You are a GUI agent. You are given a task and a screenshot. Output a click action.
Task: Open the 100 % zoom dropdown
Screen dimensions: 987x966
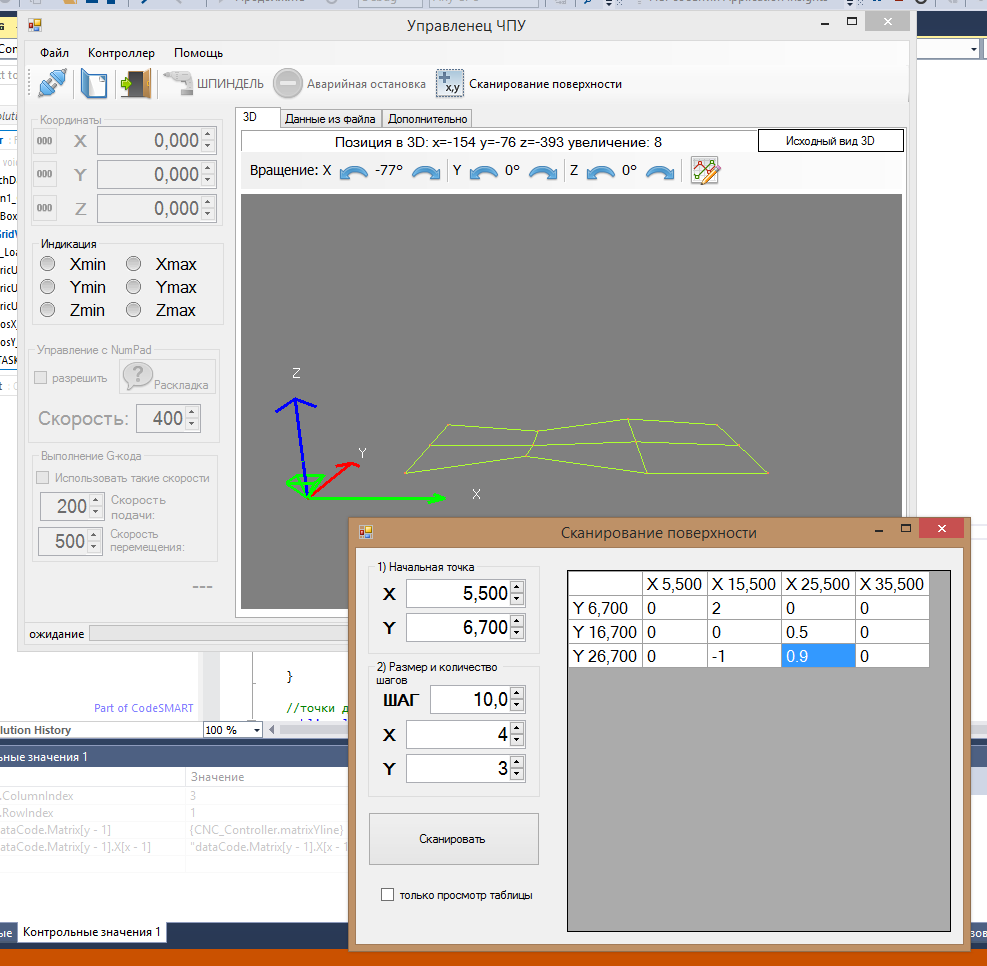(257, 730)
